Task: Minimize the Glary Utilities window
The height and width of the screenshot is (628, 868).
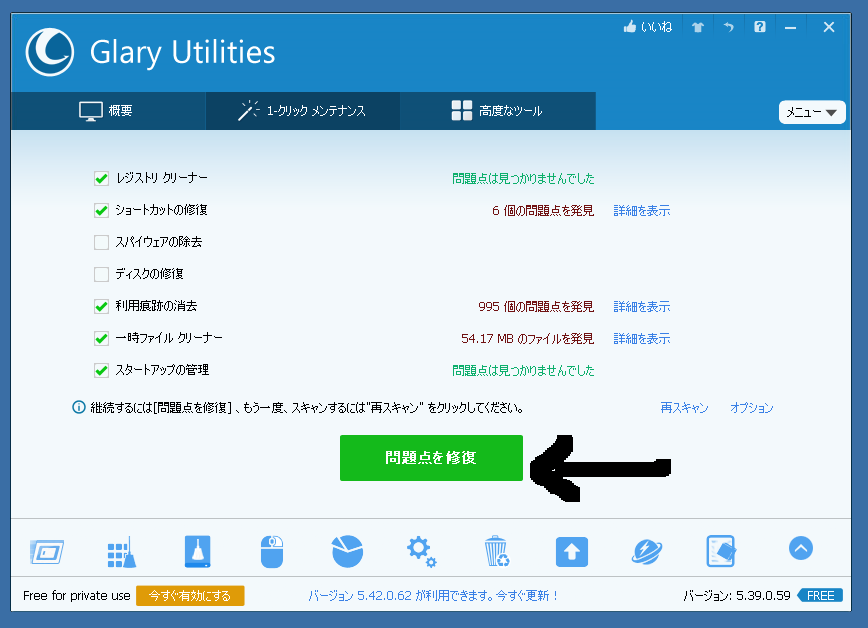Action: pyautogui.click(x=790, y=27)
